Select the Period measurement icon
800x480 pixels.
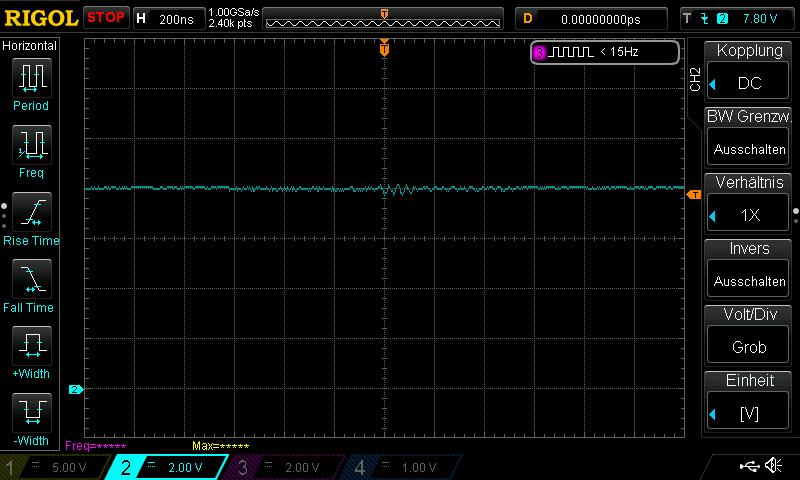pyautogui.click(x=32, y=78)
